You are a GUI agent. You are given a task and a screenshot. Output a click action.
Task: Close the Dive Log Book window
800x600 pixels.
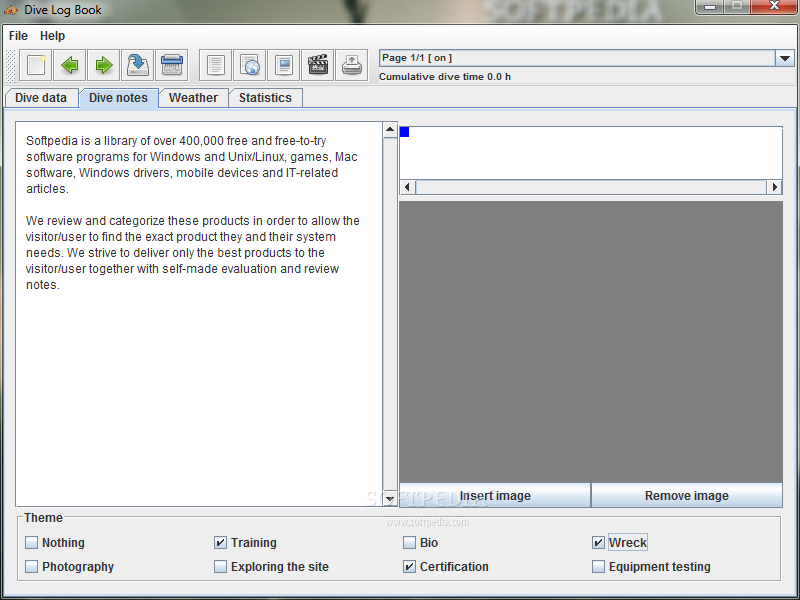coord(774,7)
